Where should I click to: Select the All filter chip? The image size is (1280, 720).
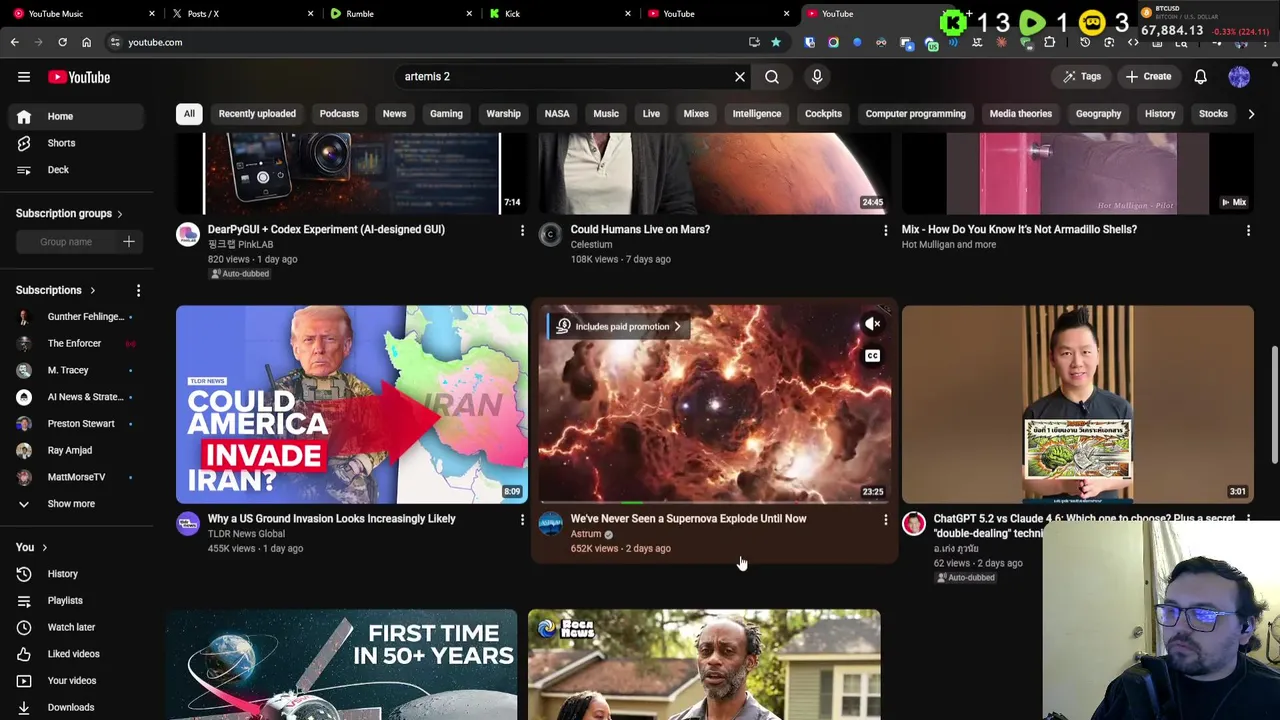point(189,114)
